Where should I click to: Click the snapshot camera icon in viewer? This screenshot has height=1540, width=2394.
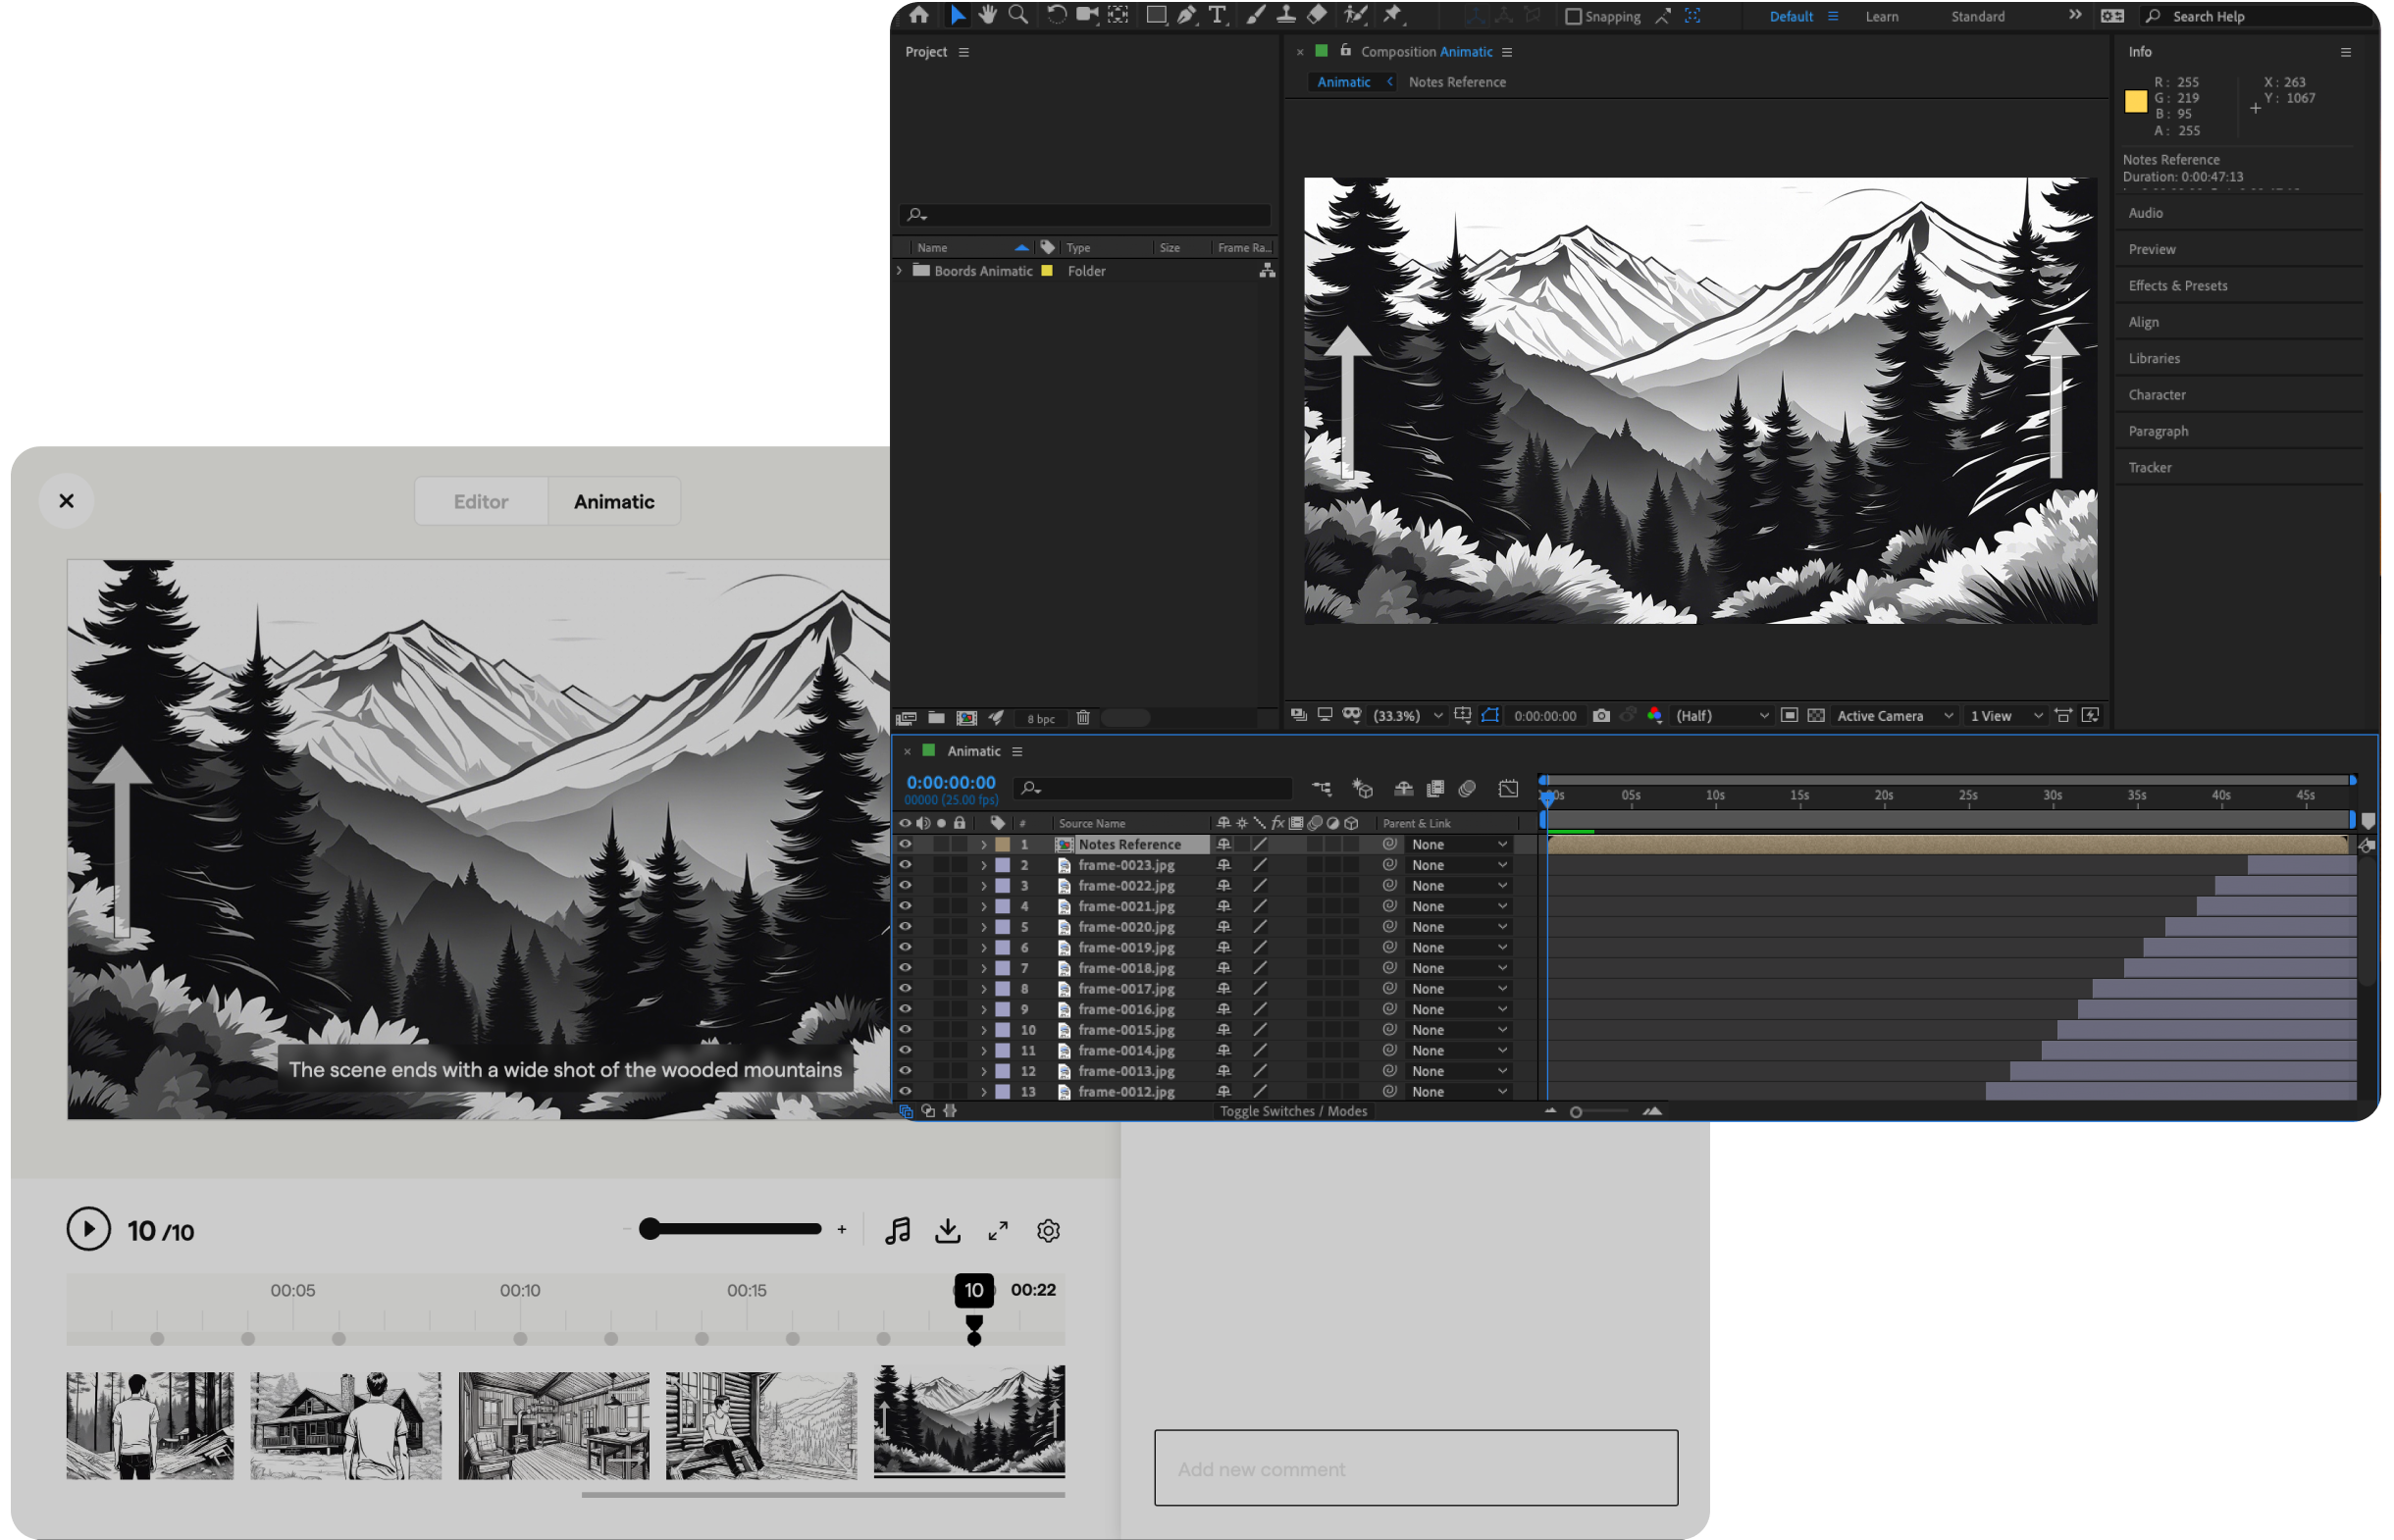point(1602,716)
